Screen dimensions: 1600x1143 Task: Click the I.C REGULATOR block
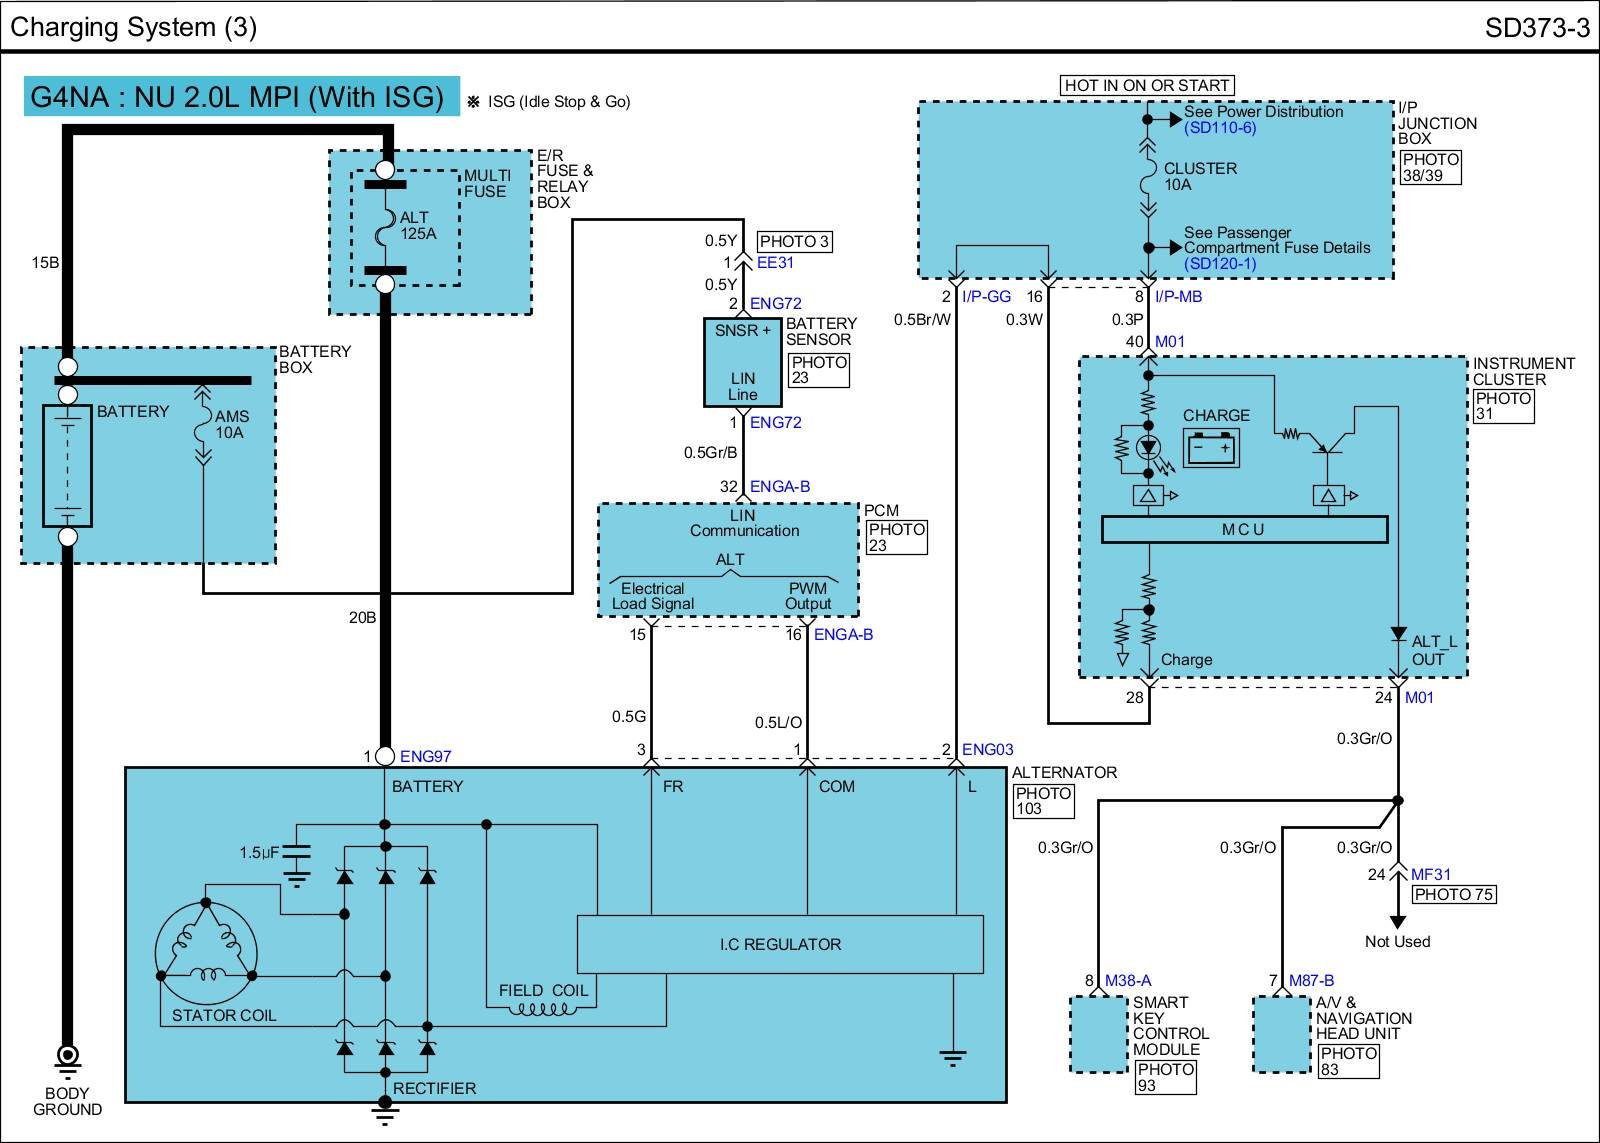tap(780, 944)
